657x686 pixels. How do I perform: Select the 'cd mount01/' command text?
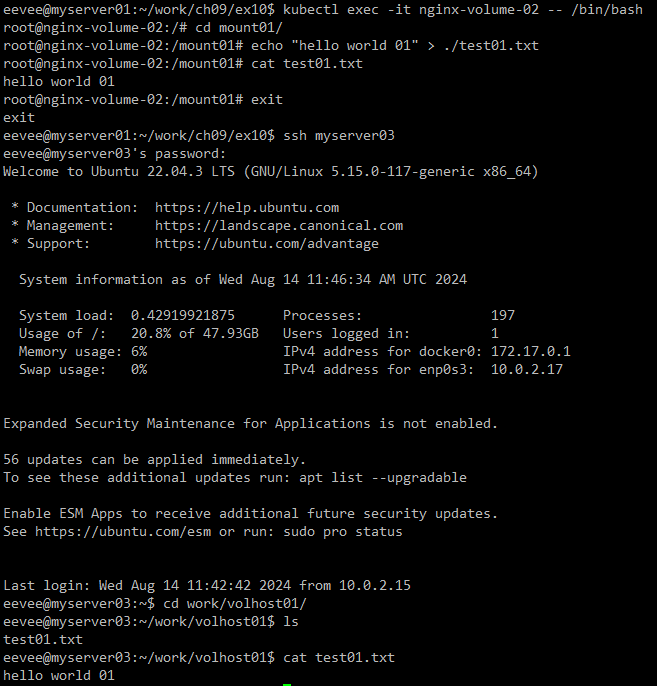tap(239, 28)
